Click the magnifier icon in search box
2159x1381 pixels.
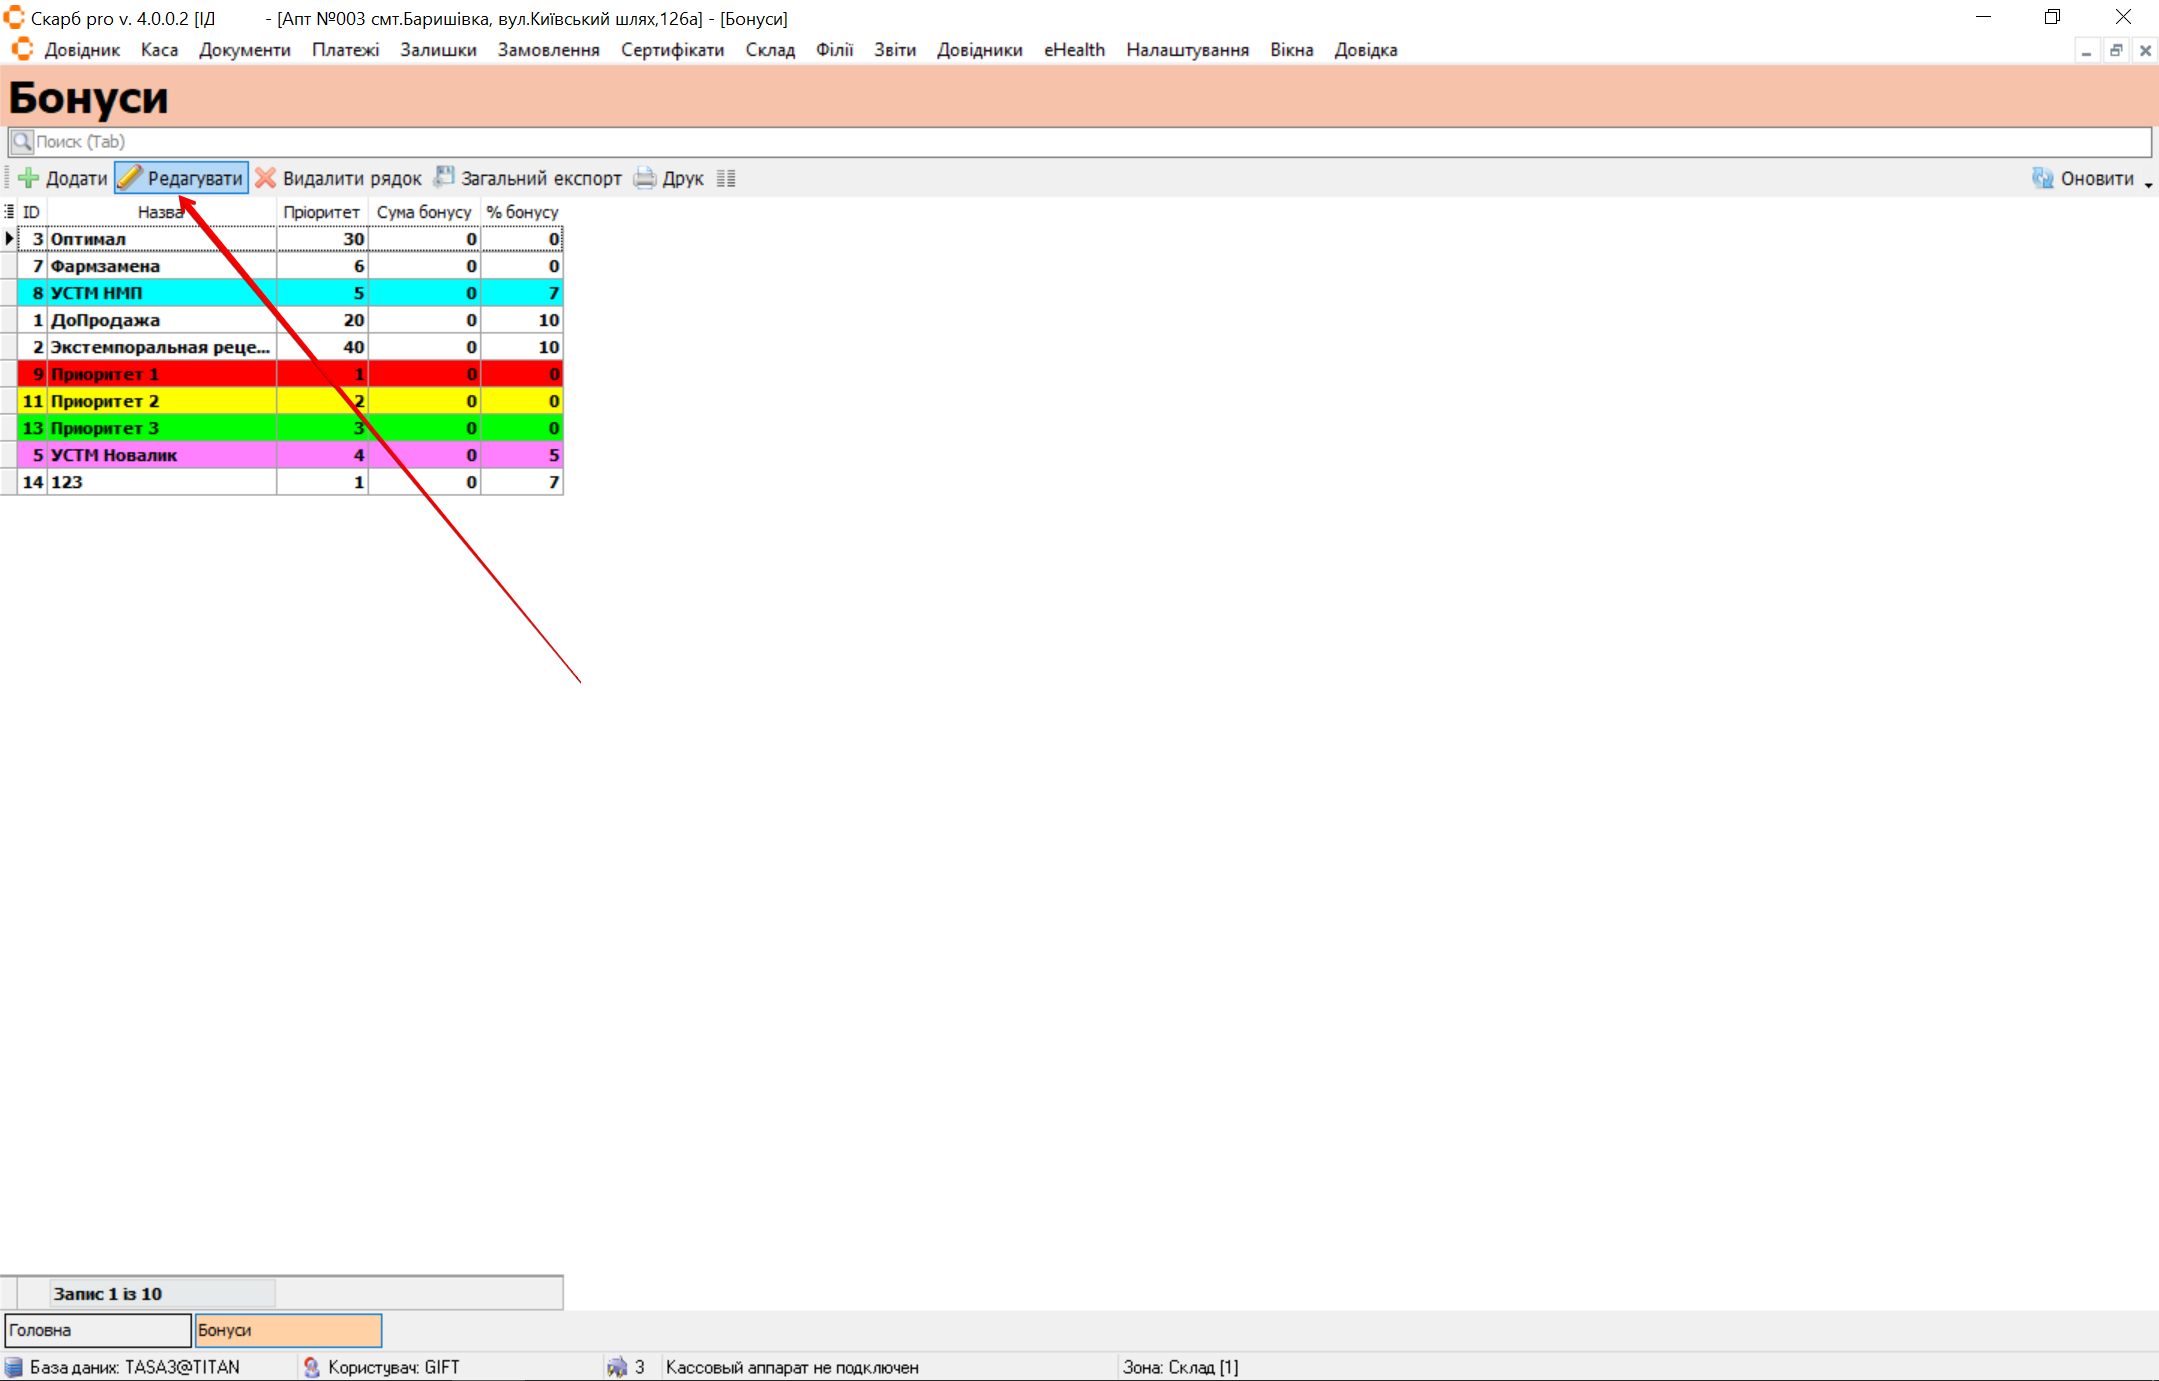pyautogui.click(x=22, y=141)
